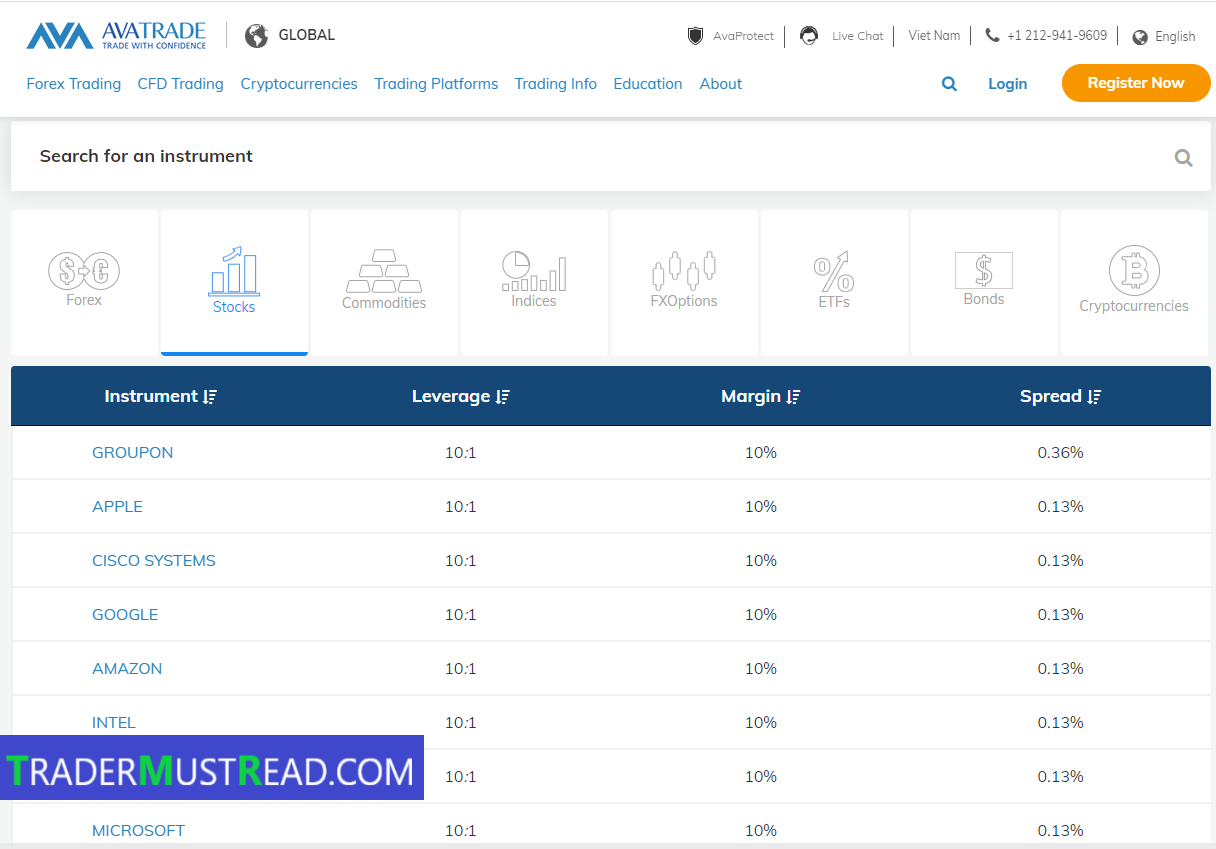Open the Forex Trading menu
1216x849 pixels.
tap(74, 84)
